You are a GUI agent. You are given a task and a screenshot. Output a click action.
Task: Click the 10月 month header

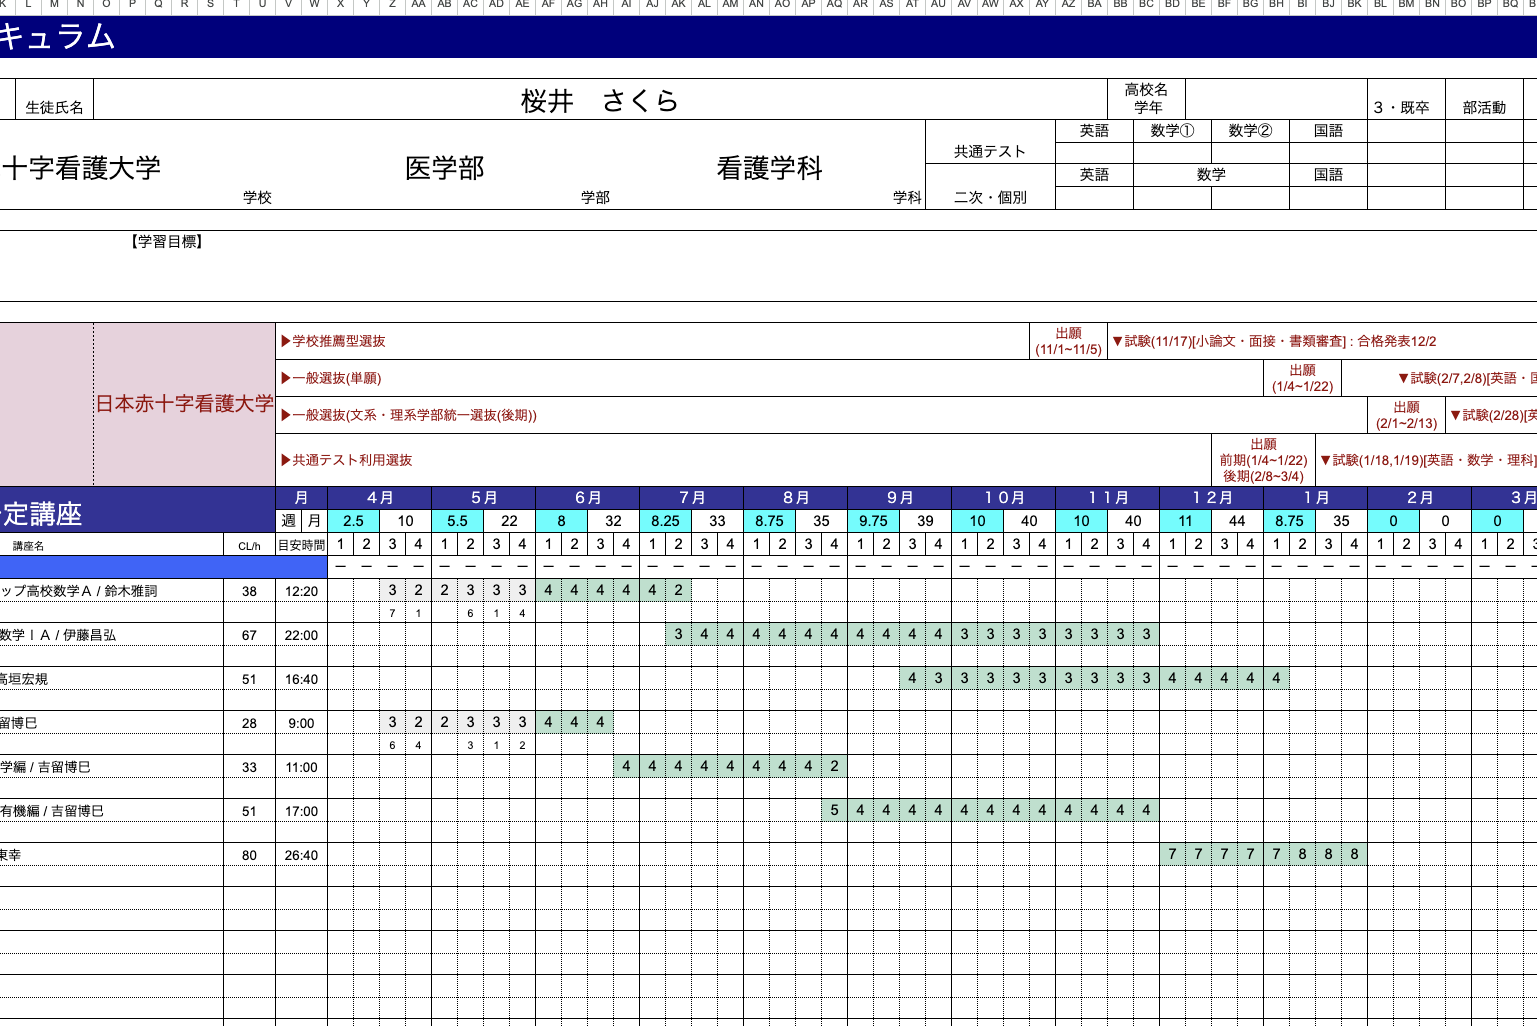tap(1003, 498)
